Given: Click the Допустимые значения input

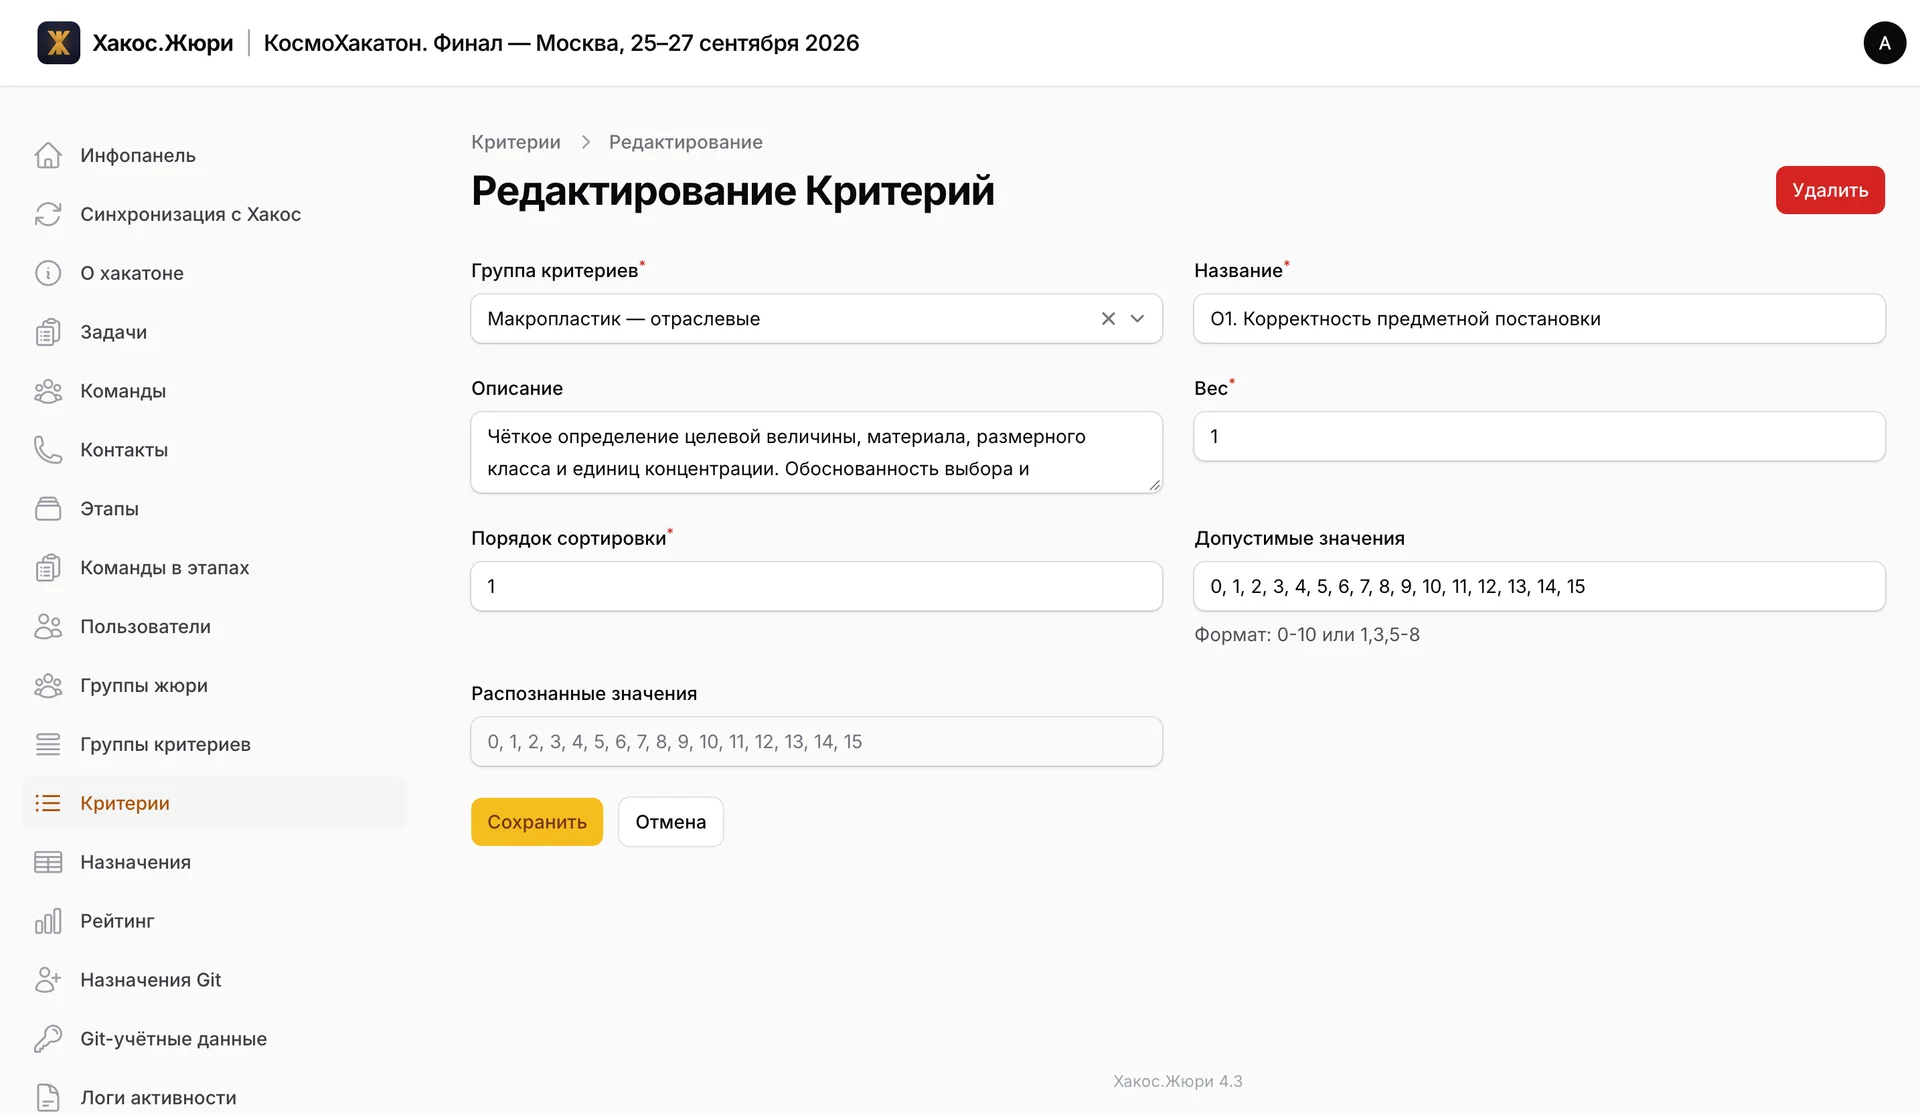Looking at the screenshot, I should click(x=1539, y=586).
